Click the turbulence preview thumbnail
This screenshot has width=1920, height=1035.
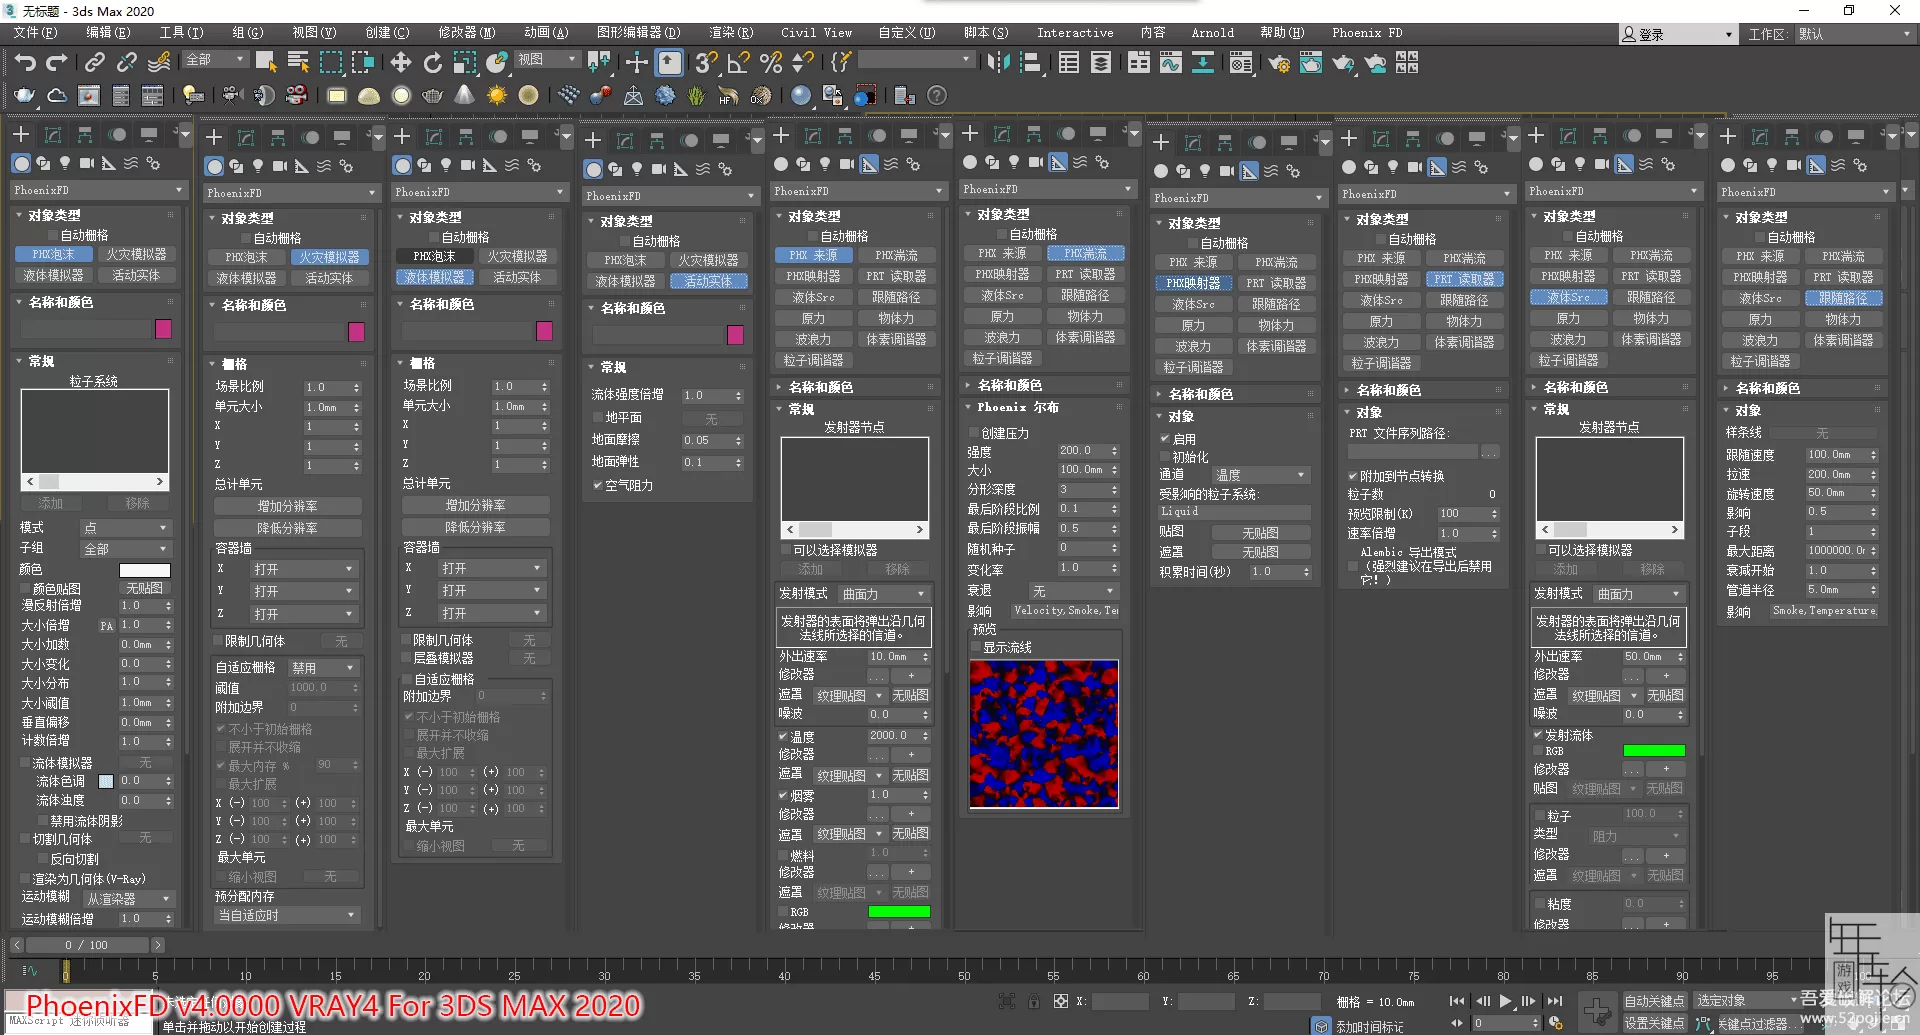(1043, 733)
